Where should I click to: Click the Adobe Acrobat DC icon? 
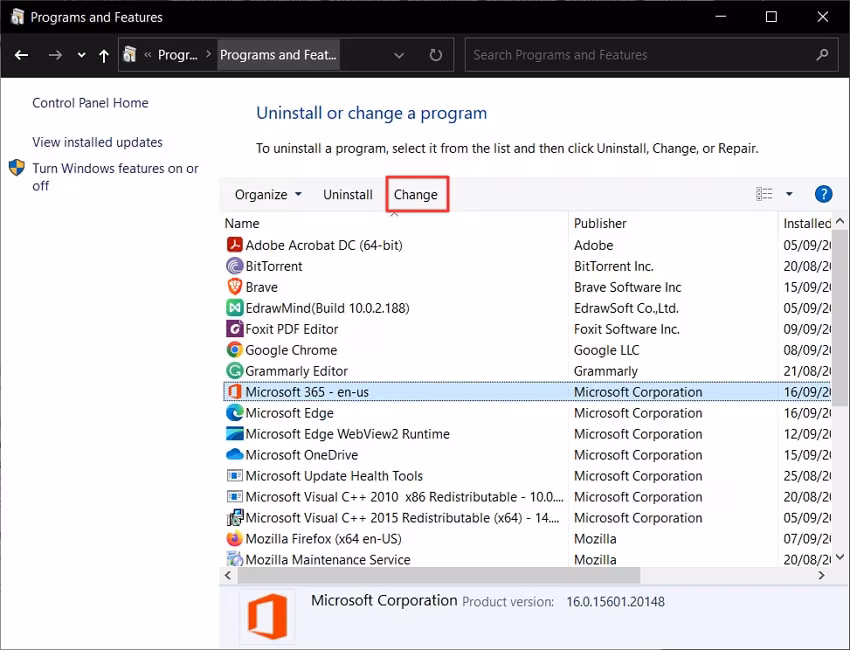(x=235, y=245)
